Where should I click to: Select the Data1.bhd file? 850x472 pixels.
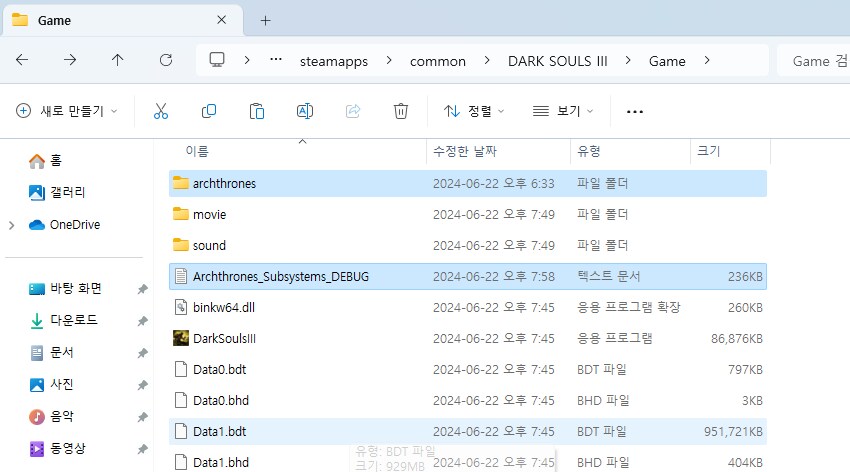pos(468,462)
